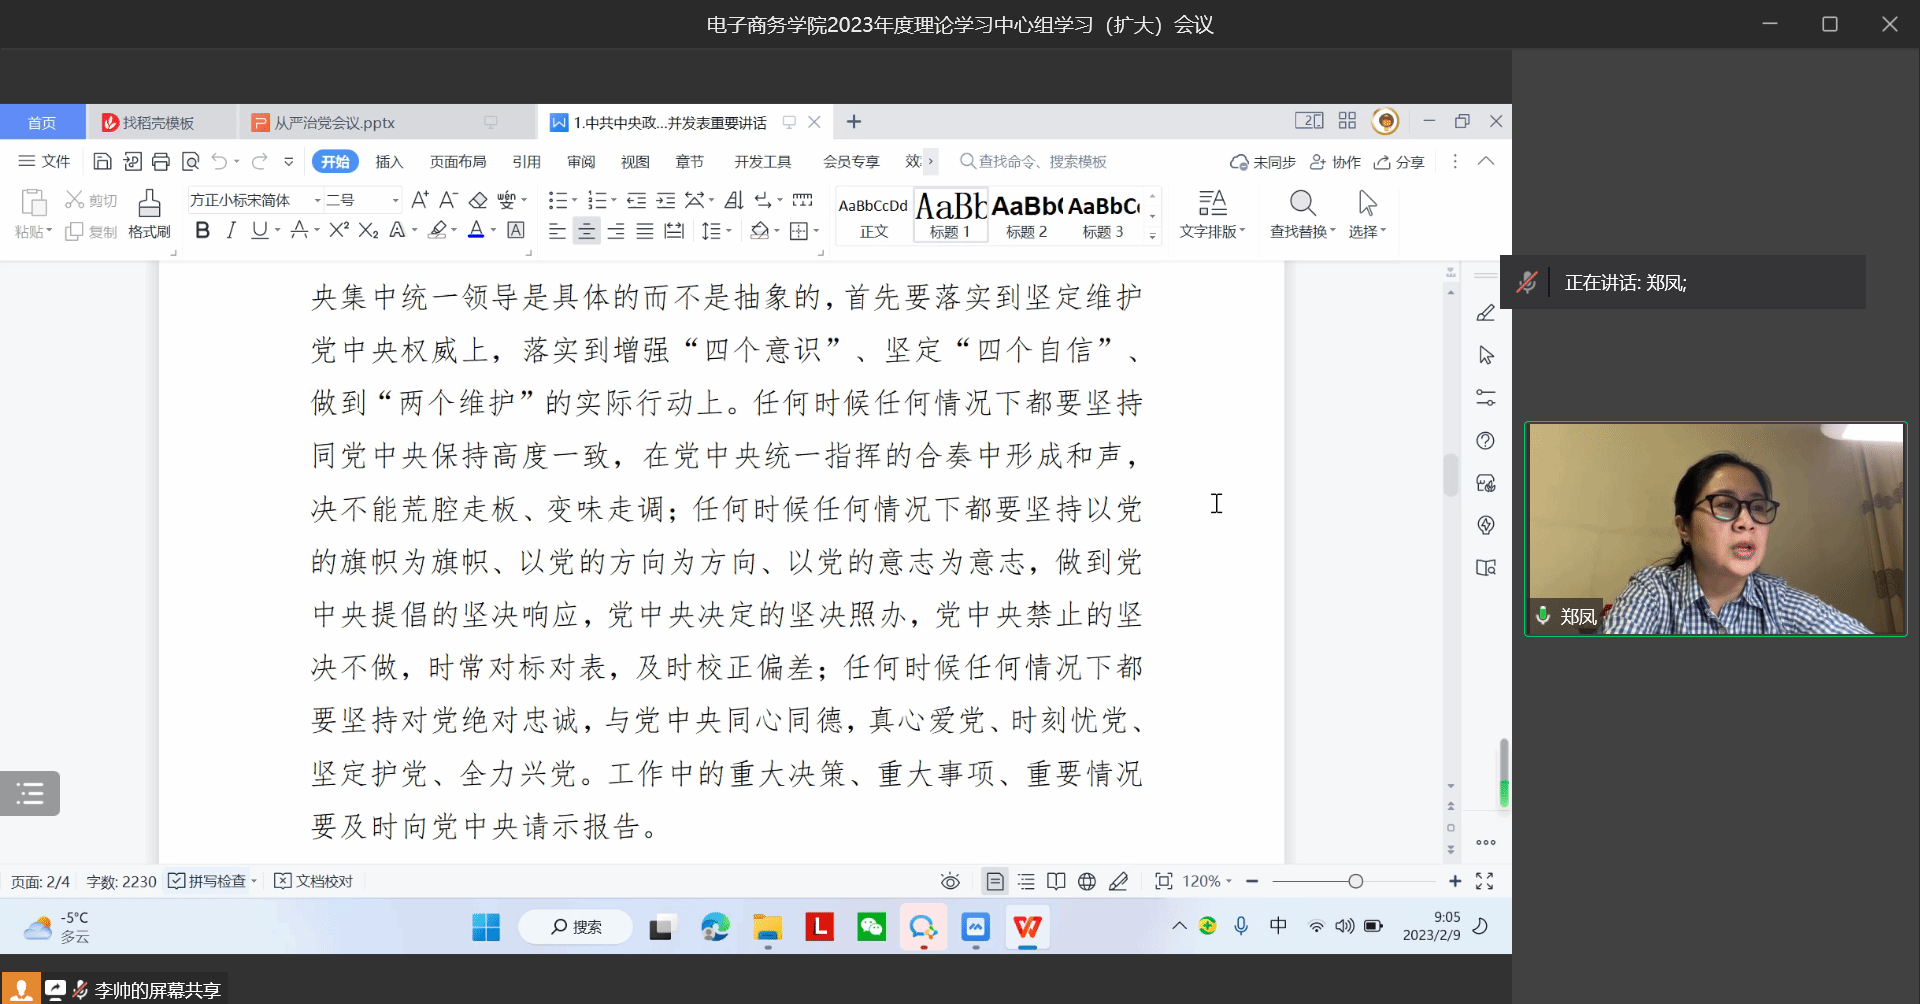
Task: Click the zoom slider handle
Action: coord(1355,881)
